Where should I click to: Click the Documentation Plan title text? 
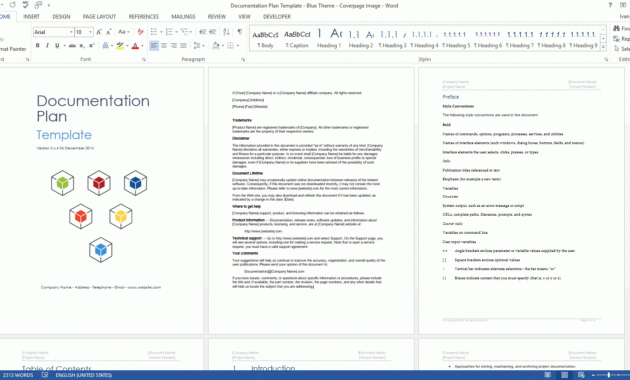coord(93,108)
